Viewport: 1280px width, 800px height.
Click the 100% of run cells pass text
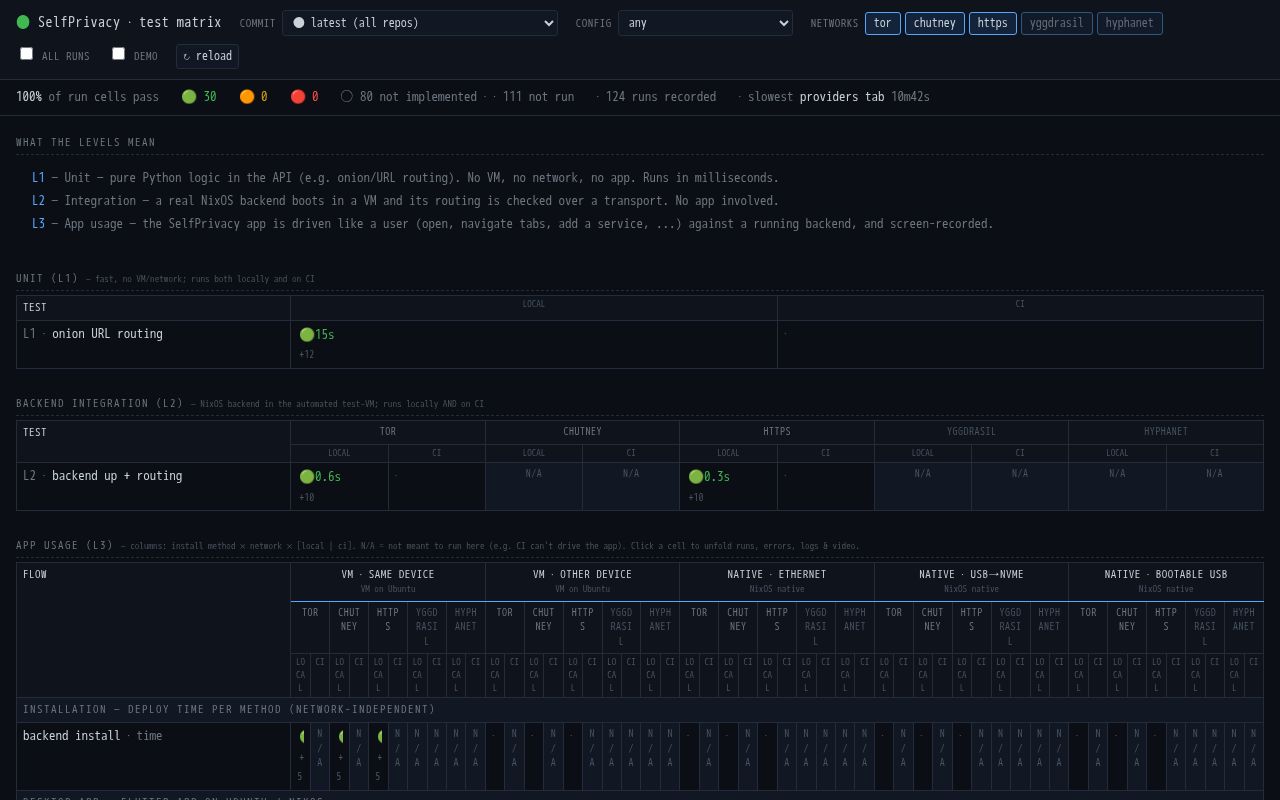click(x=87, y=97)
